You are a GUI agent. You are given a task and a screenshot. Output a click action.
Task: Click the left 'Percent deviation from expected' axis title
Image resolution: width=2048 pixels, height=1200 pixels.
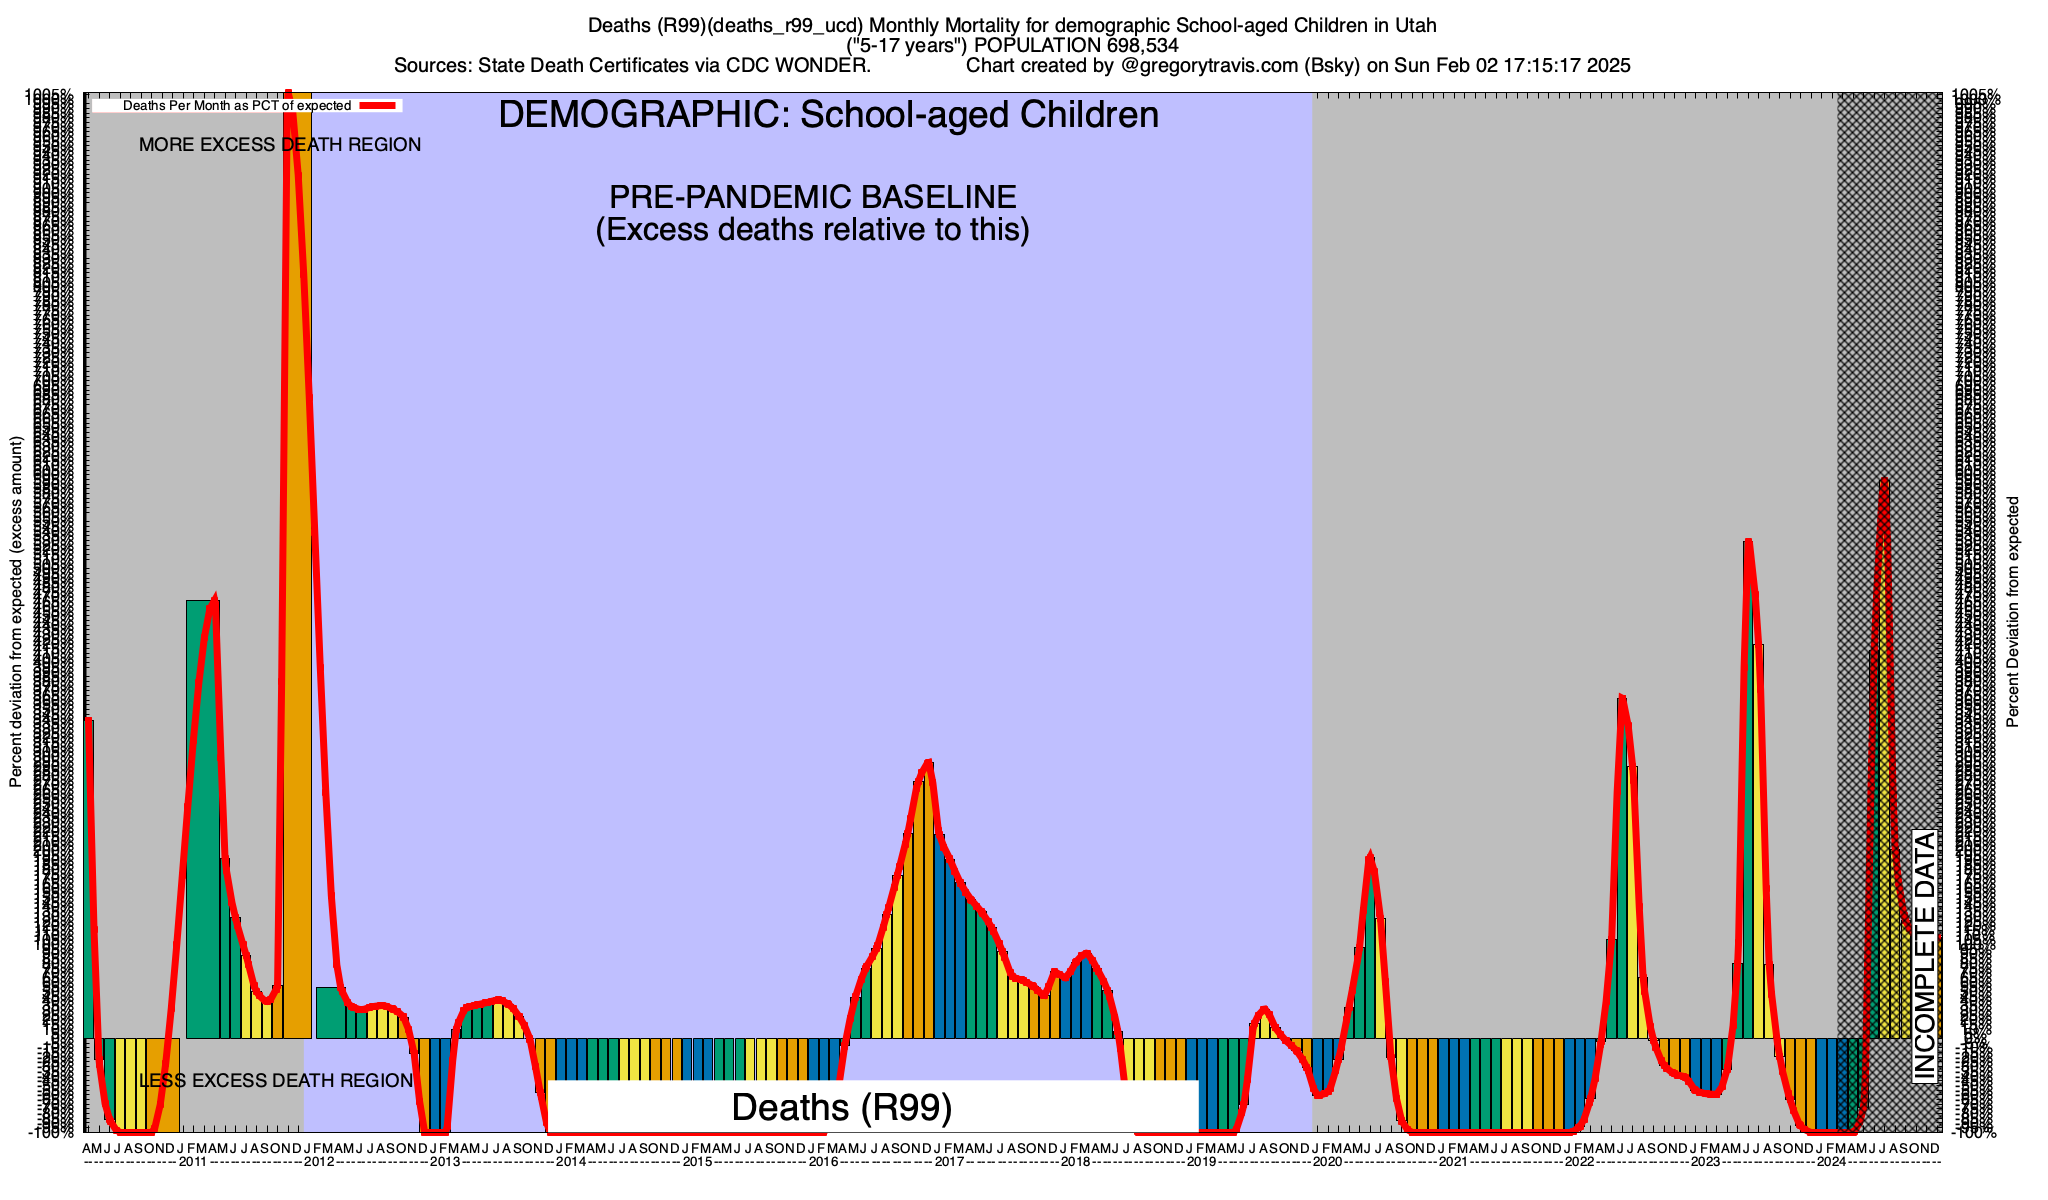[16, 611]
